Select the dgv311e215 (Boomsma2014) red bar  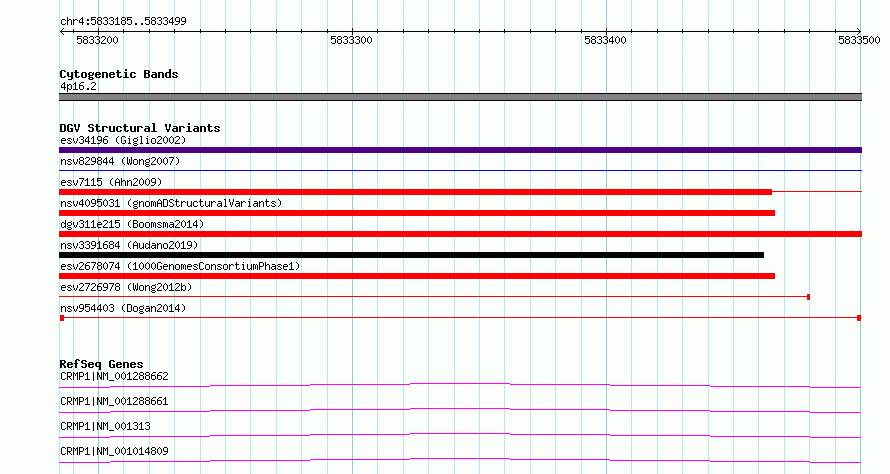[x=460, y=234]
